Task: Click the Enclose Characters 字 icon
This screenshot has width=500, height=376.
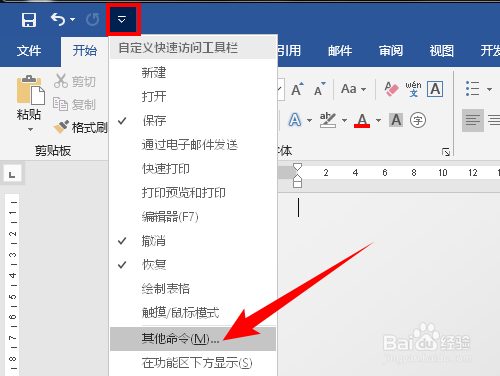Action: coord(418,120)
